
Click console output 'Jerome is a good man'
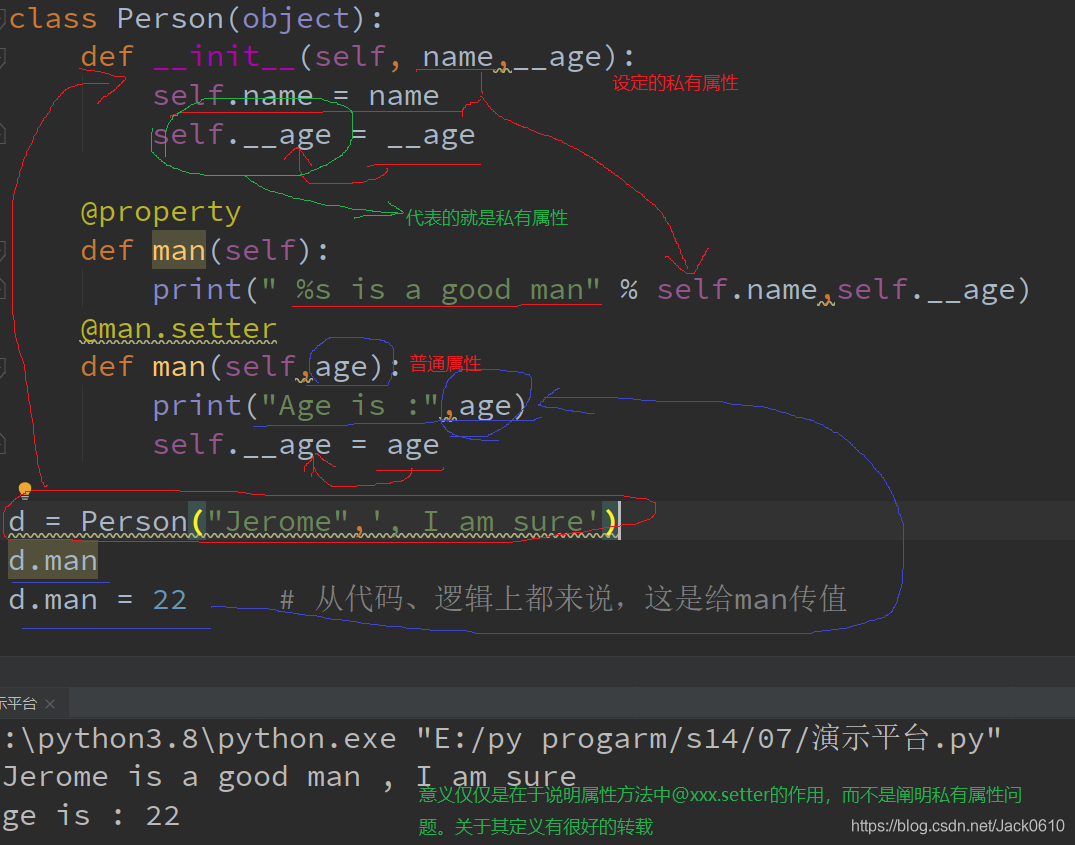182,777
